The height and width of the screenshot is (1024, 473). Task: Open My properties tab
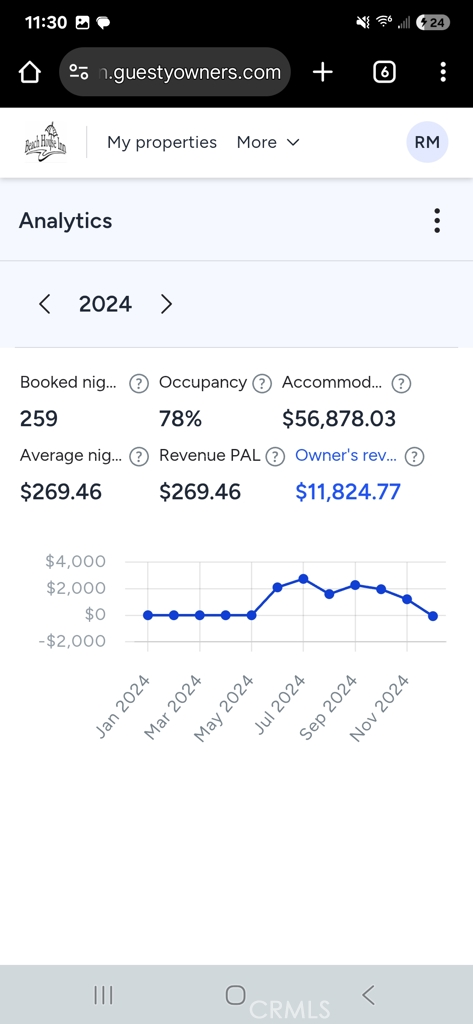162,142
